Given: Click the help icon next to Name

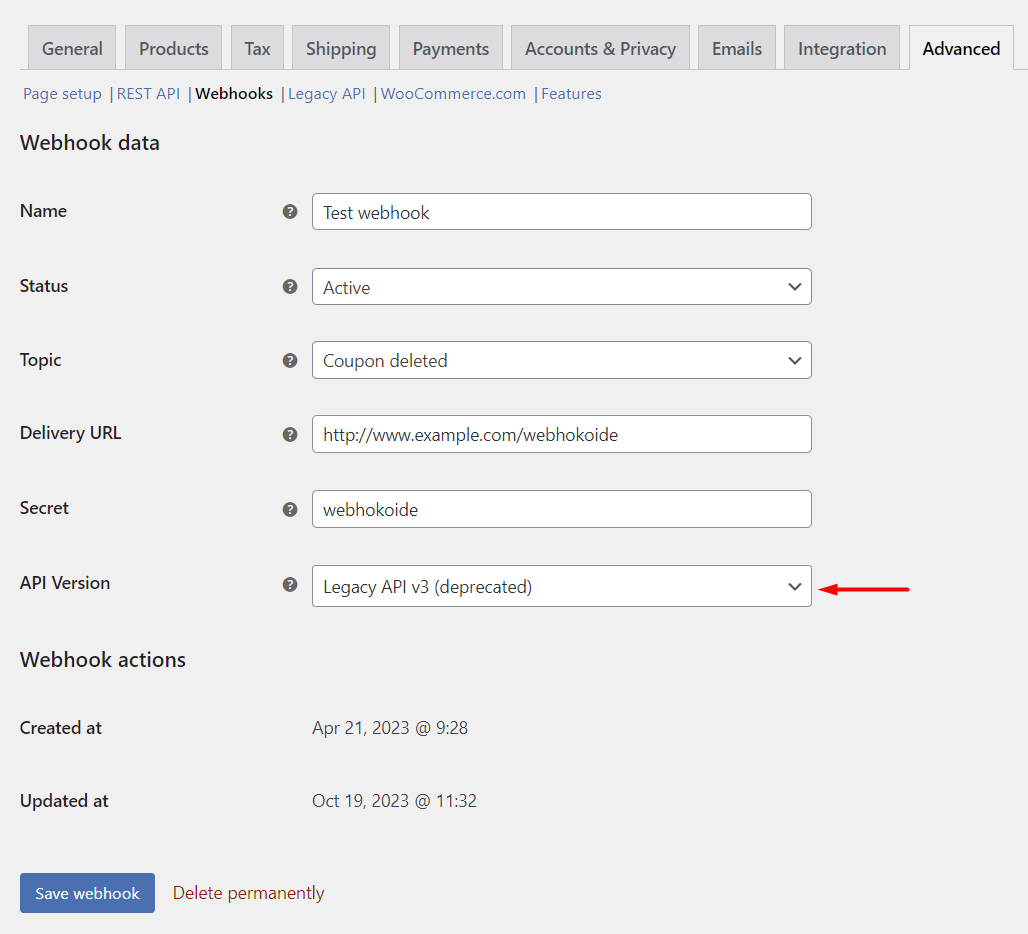Looking at the screenshot, I should click(x=290, y=212).
